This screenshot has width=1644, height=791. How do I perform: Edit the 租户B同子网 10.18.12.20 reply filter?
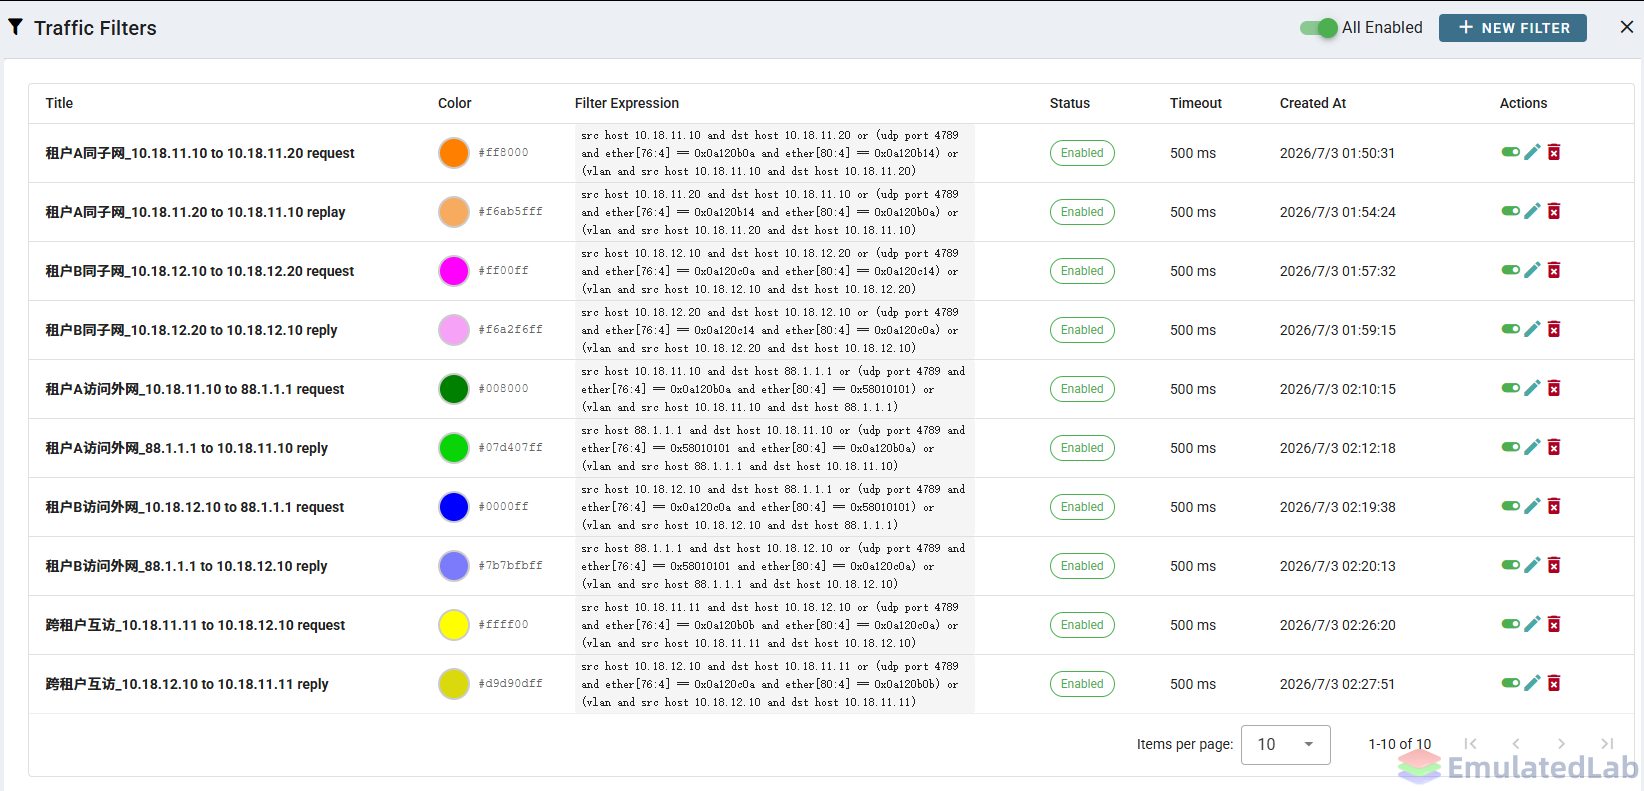(x=1532, y=329)
